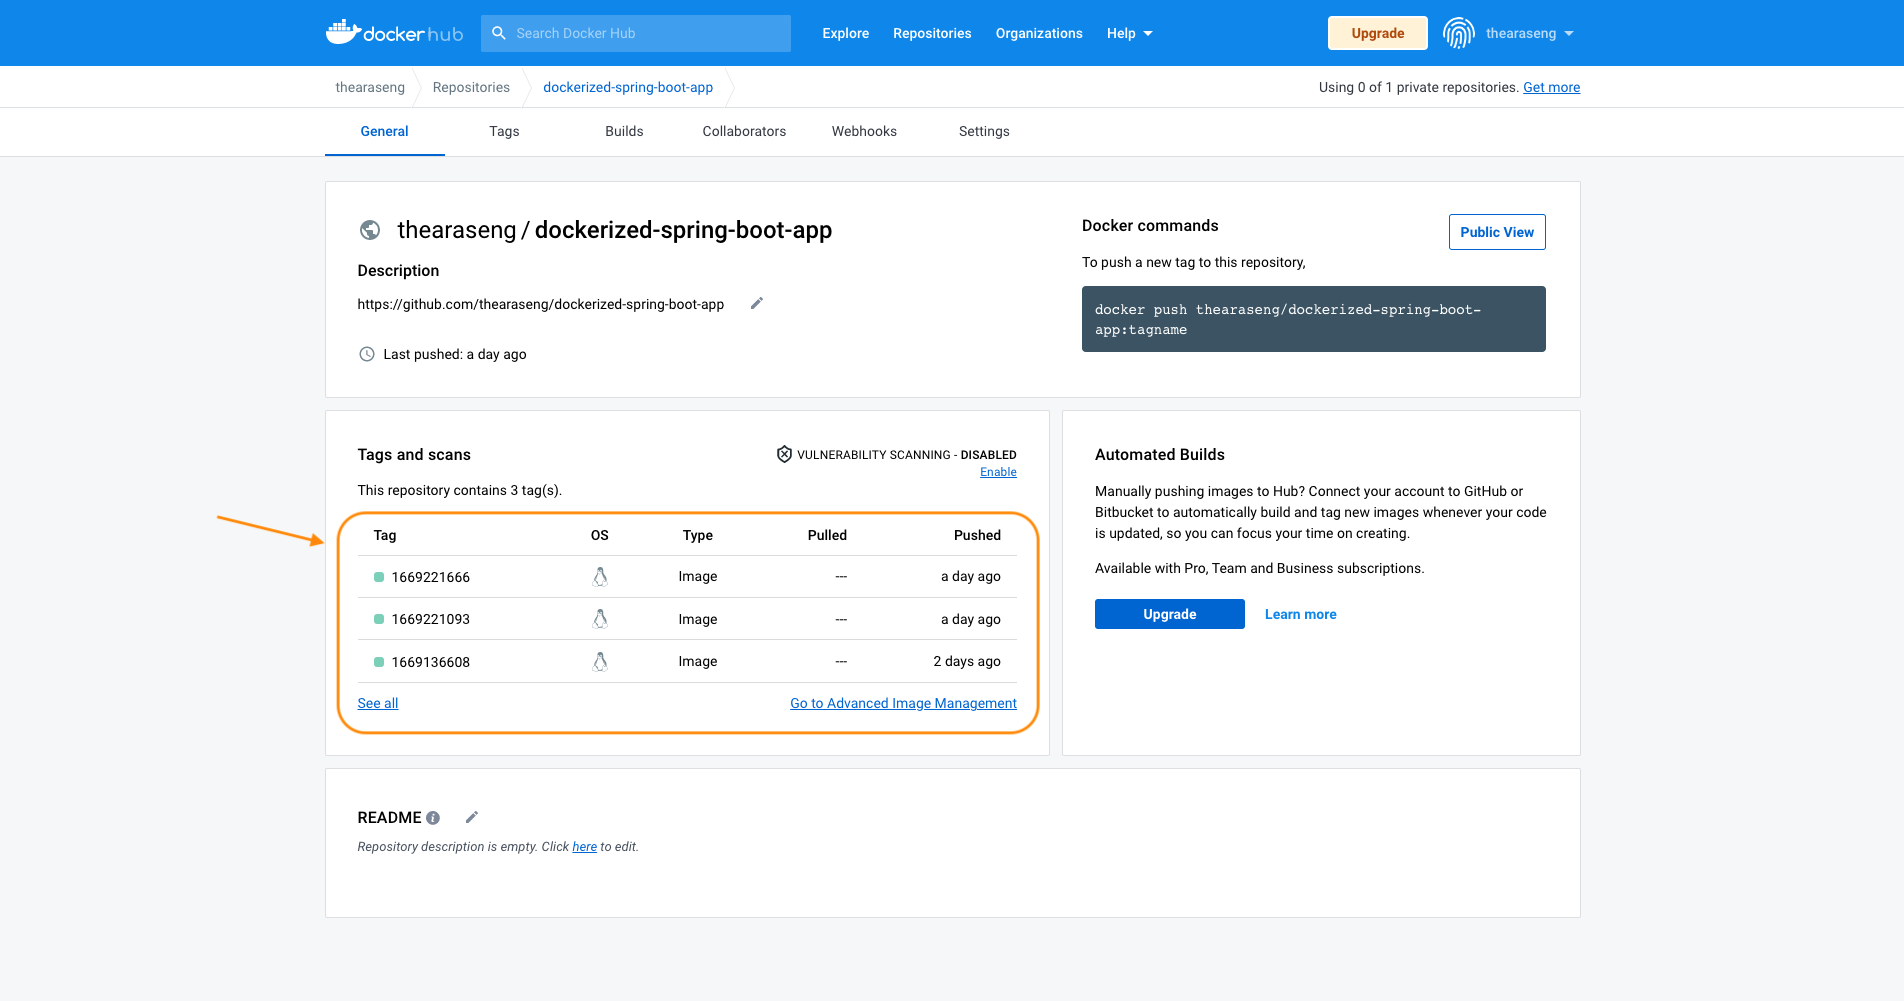
Task: Click the Pulled column header
Action: [x=827, y=535]
